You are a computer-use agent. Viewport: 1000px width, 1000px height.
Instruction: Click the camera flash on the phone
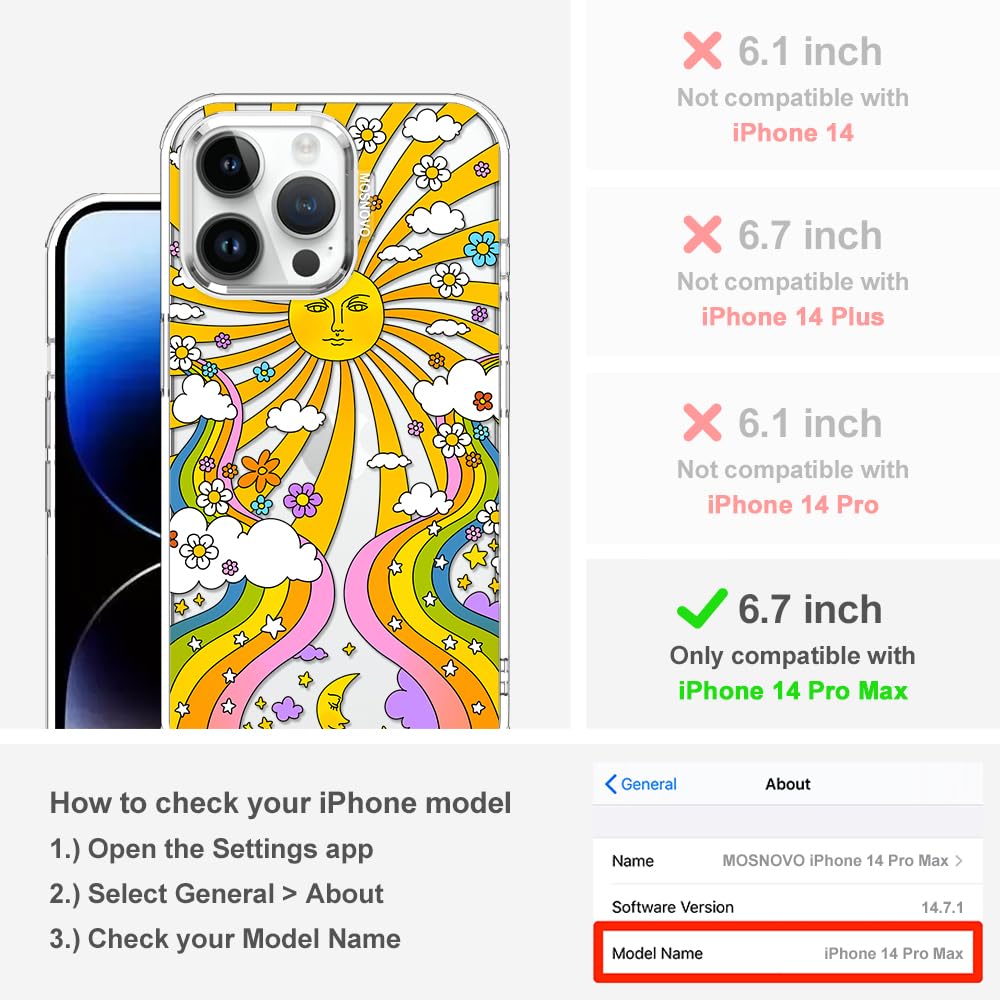306,147
